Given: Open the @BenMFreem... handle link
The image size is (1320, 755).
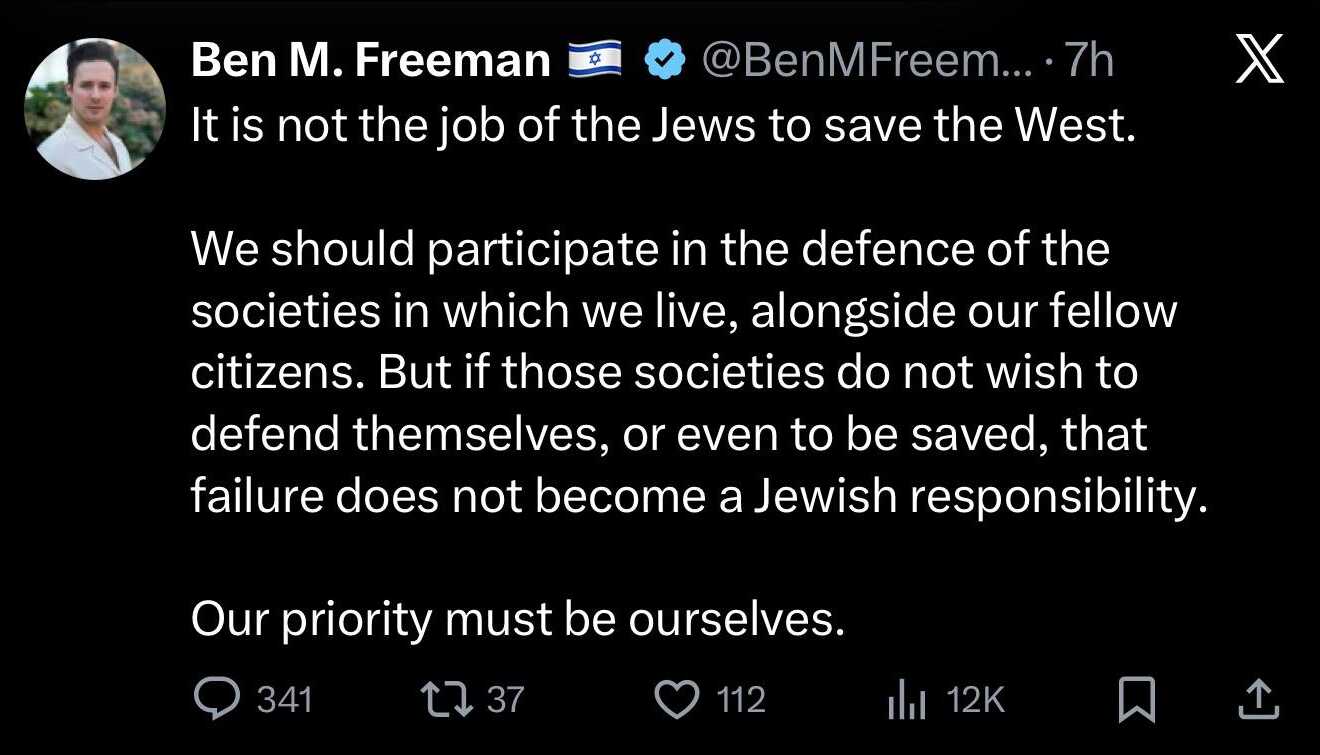Looking at the screenshot, I should (866, 63).
